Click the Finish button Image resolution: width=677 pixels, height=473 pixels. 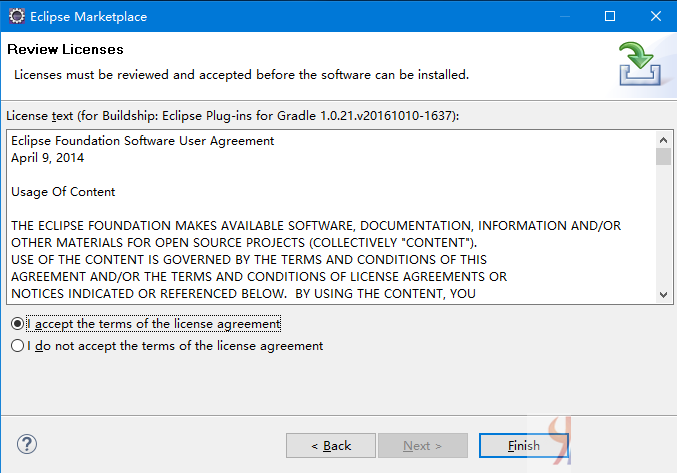[523, 445]
